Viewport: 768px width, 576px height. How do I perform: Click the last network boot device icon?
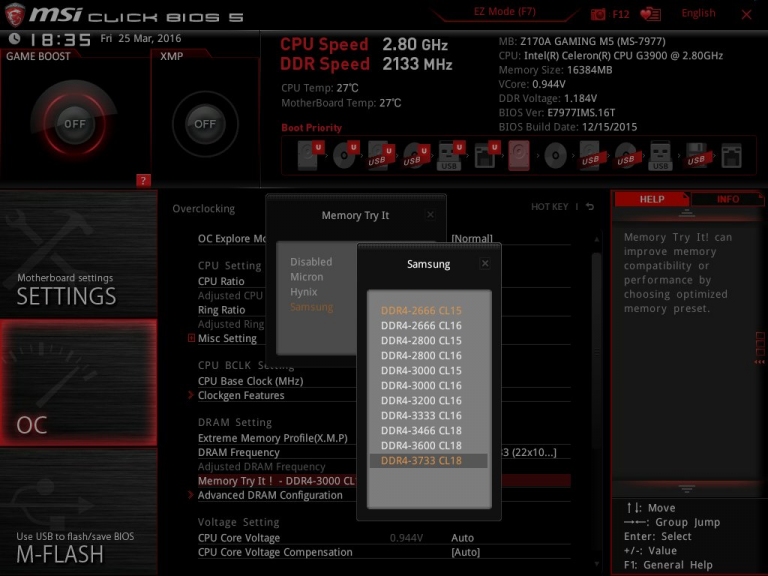[731, 156]
